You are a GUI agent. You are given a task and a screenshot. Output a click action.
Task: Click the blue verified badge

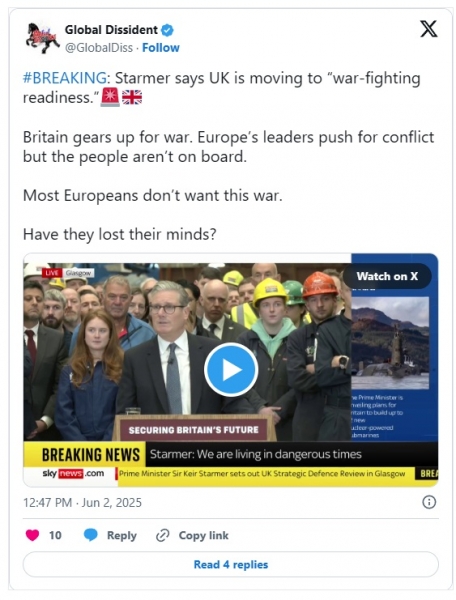167,30
